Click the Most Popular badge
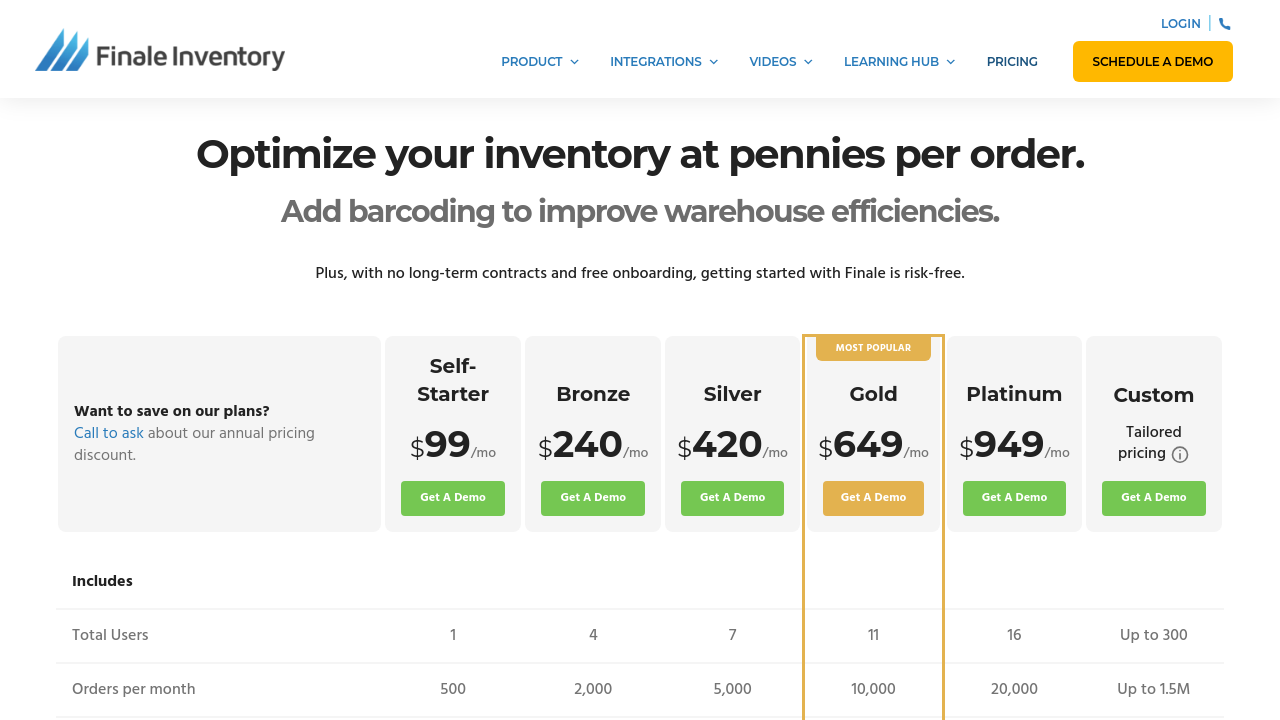The width and height of the screenshot is (1280, 720). coord(873,348)
